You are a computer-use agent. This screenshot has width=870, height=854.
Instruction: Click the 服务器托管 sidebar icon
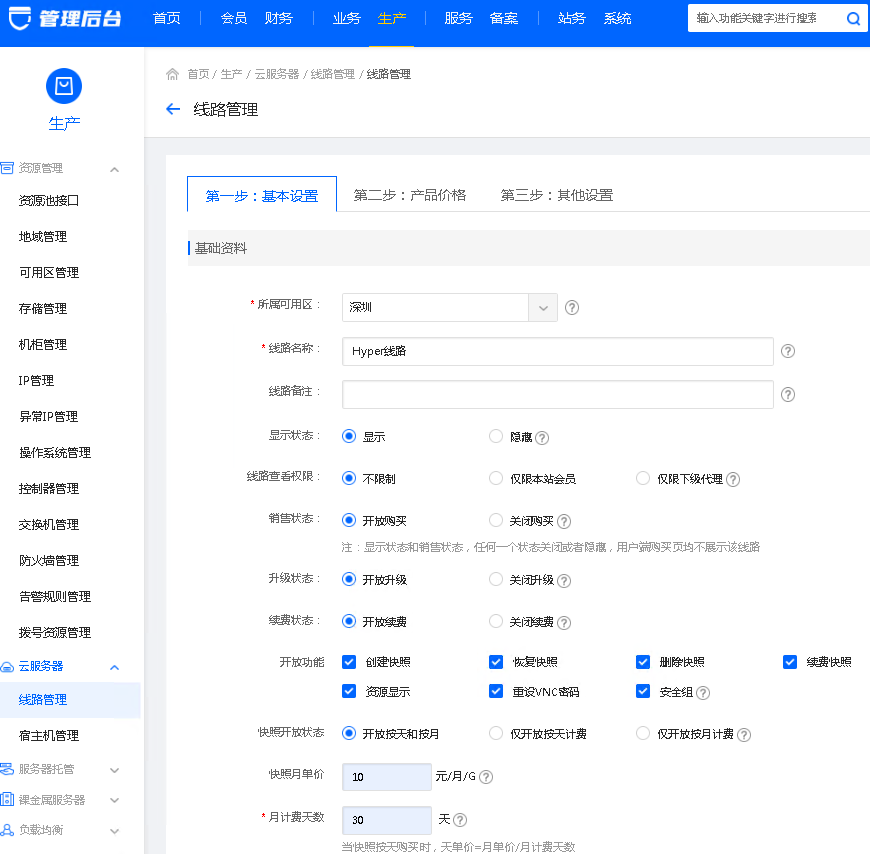7,769
